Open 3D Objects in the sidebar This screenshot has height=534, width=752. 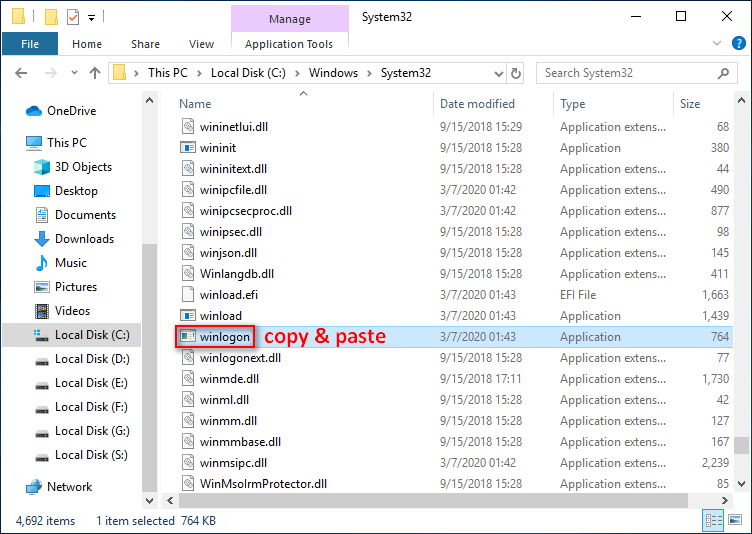pyautogui.click(x=73, y=167)
